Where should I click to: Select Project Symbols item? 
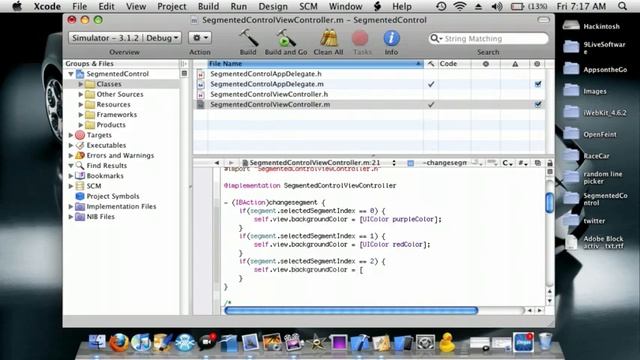pyautogui.click(x=113, y=196)
